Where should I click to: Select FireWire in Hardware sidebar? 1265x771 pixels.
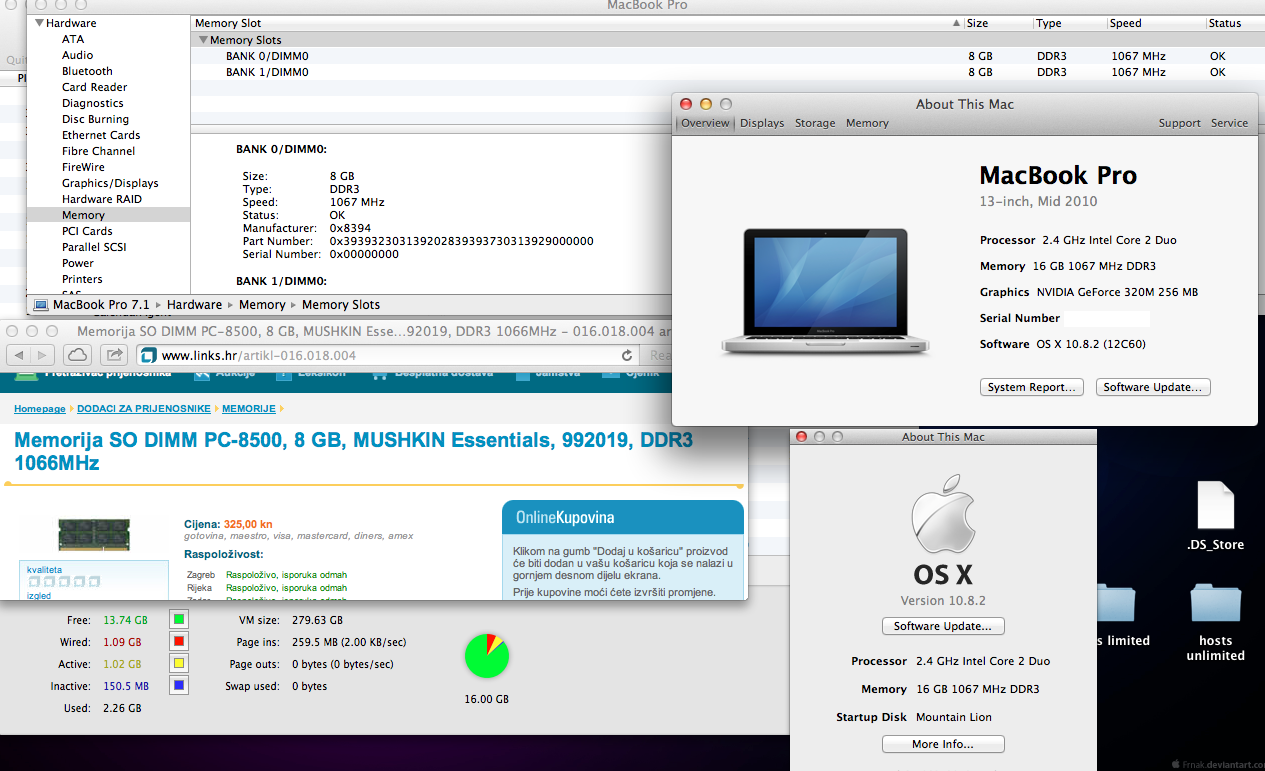(x=83, y=167)
